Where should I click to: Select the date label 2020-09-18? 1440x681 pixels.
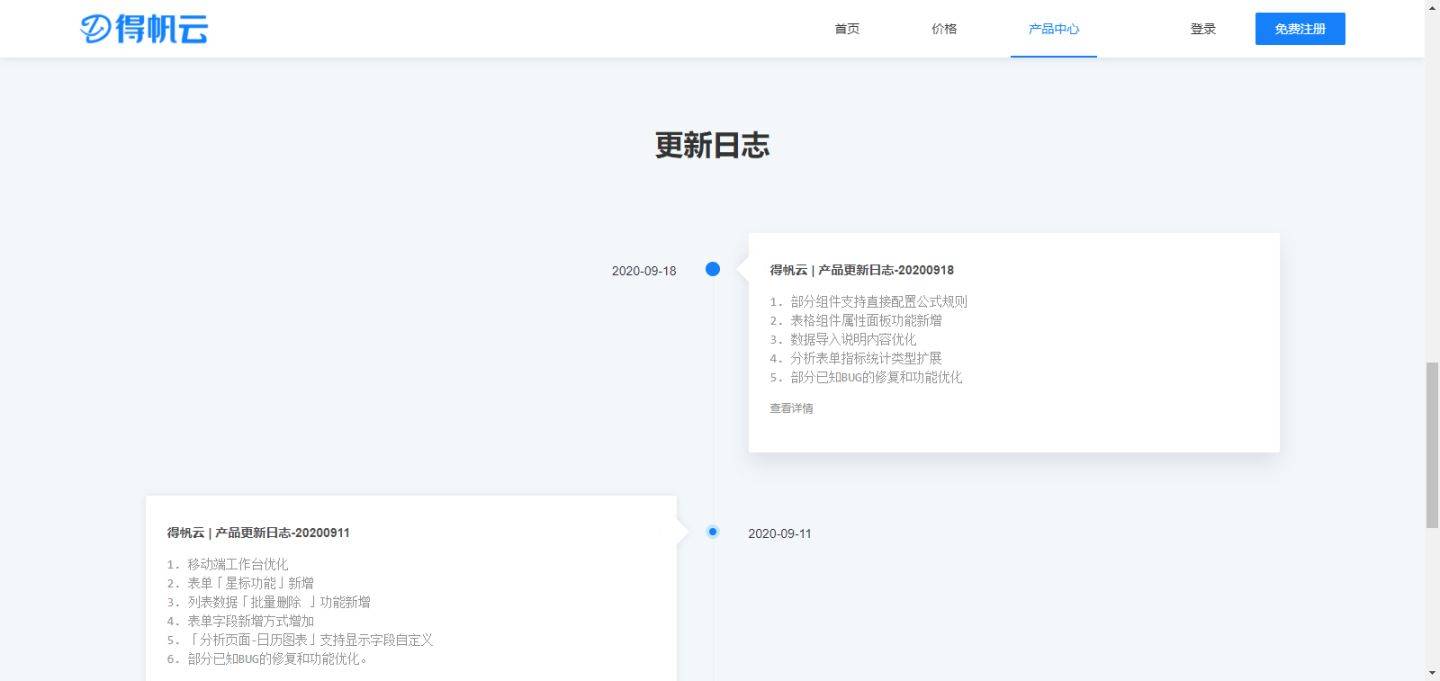pos(644,270)
